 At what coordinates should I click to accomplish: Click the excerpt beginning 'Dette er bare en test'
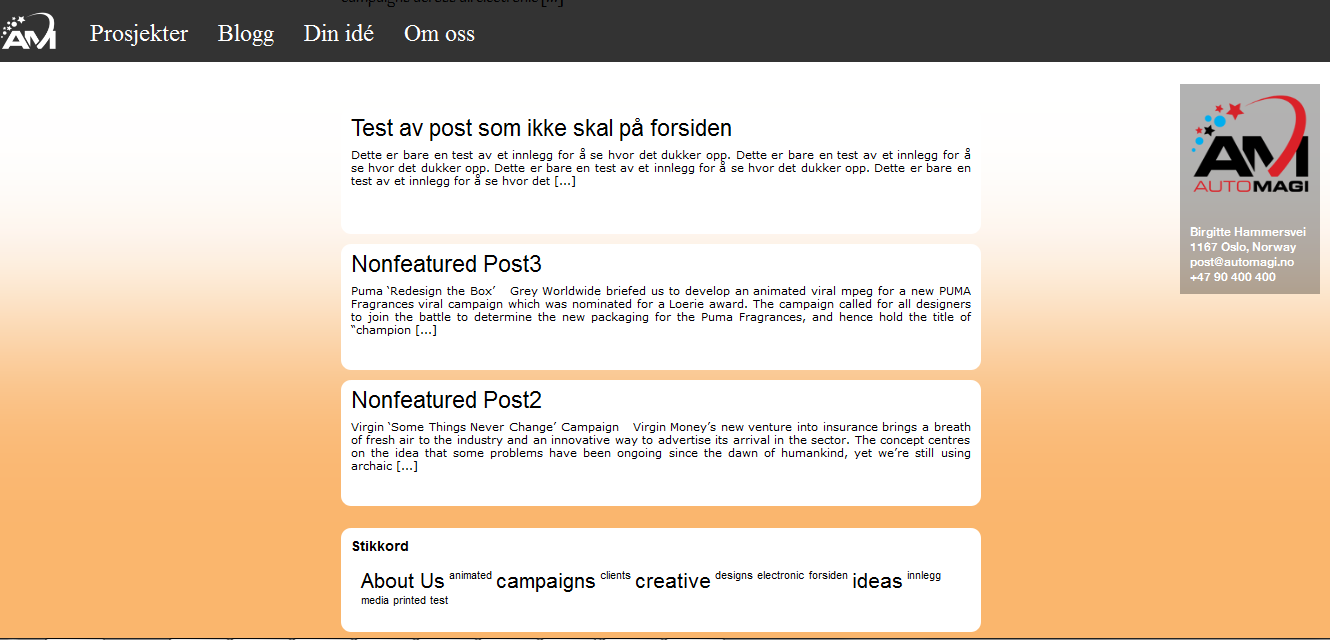661,168
